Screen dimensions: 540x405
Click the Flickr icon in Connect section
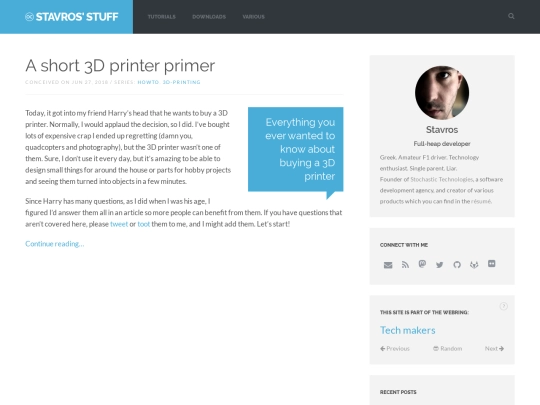pyautogui.click(x=492, y=264)
